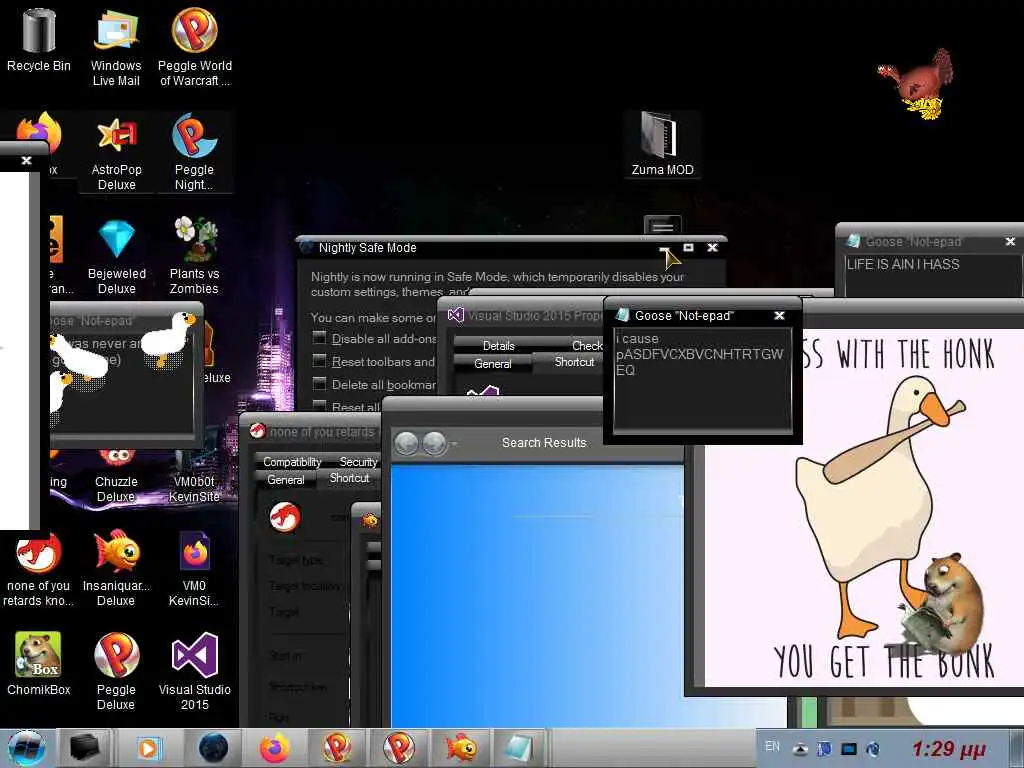Screen dimensions: 1024x768
Task: Click the red turkey sprite on the desktop
Action: click(x=917, y=84)
